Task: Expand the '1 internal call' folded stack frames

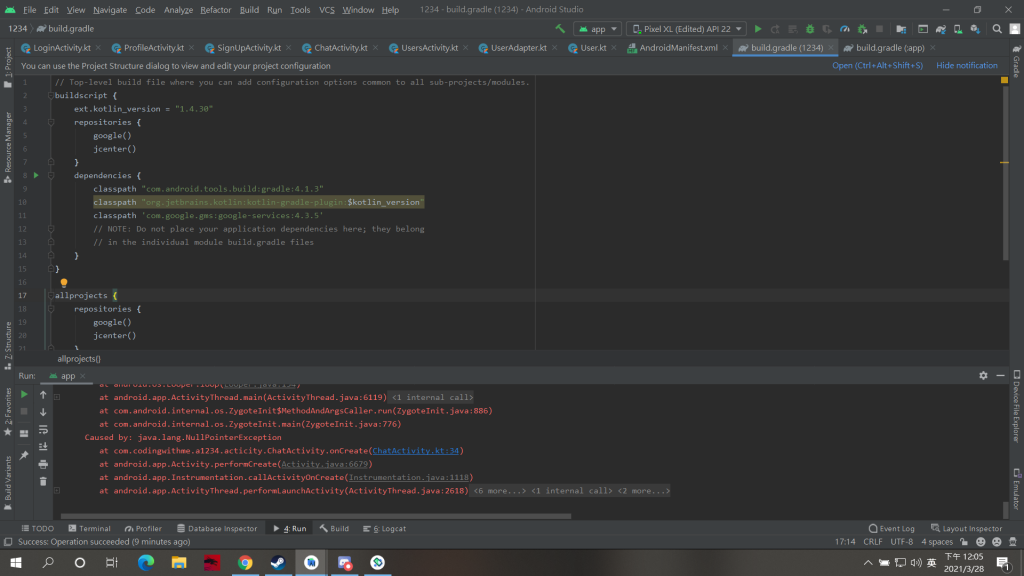Action: pyautogui.click(x=432, y=397)
